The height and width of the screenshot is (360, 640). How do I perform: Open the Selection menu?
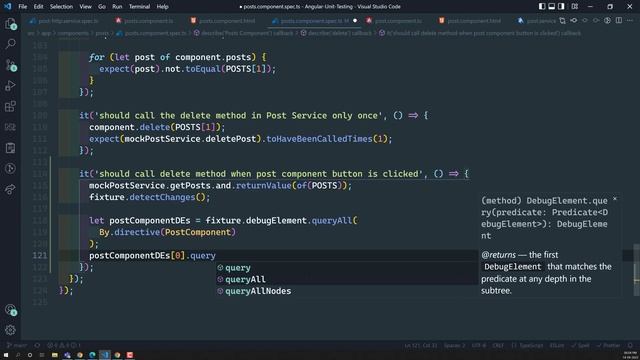click(61, 7)
